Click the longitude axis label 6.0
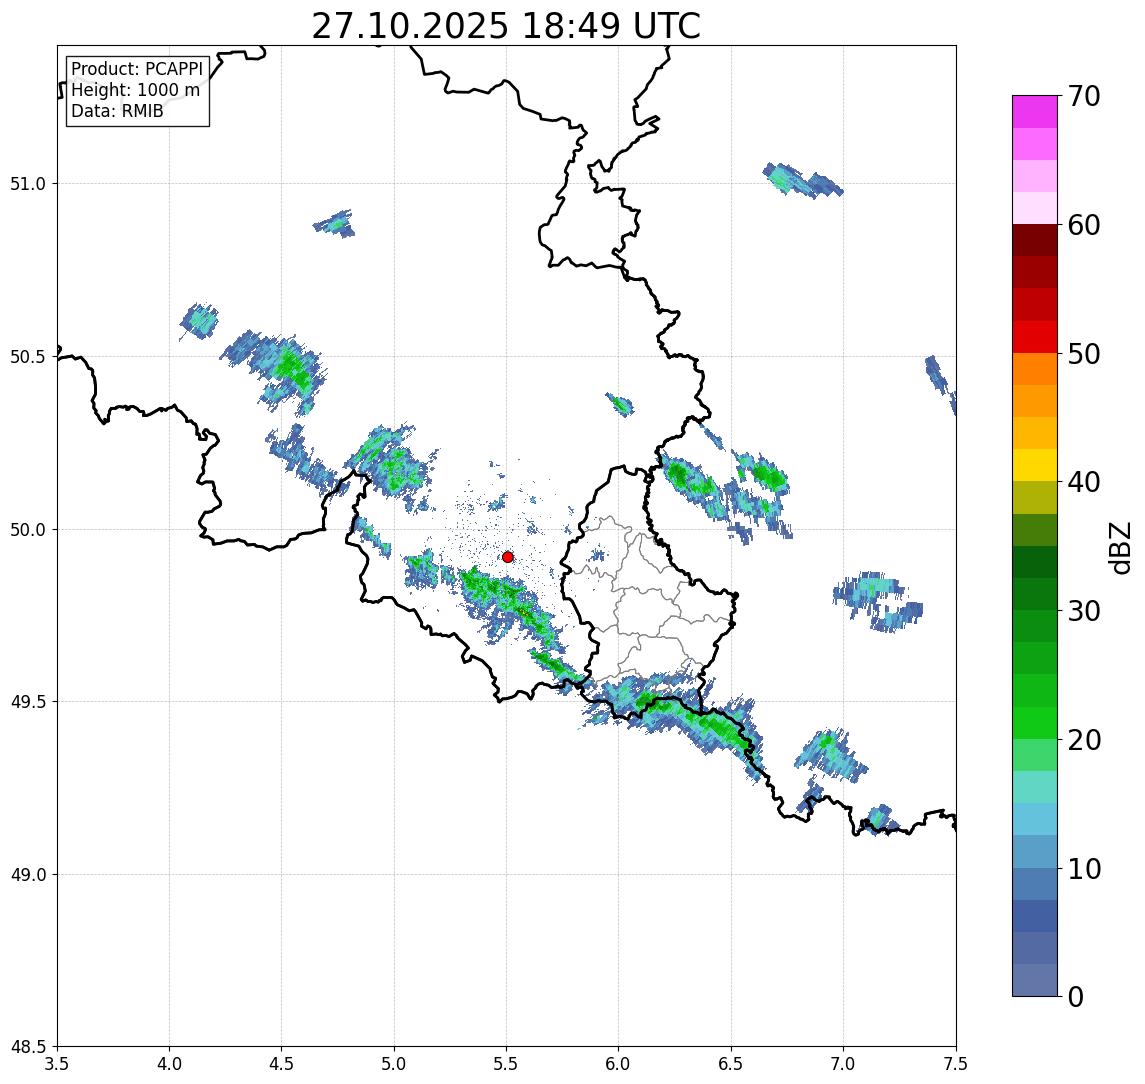1145x1084 pixels. click(x=619, y=1064)
